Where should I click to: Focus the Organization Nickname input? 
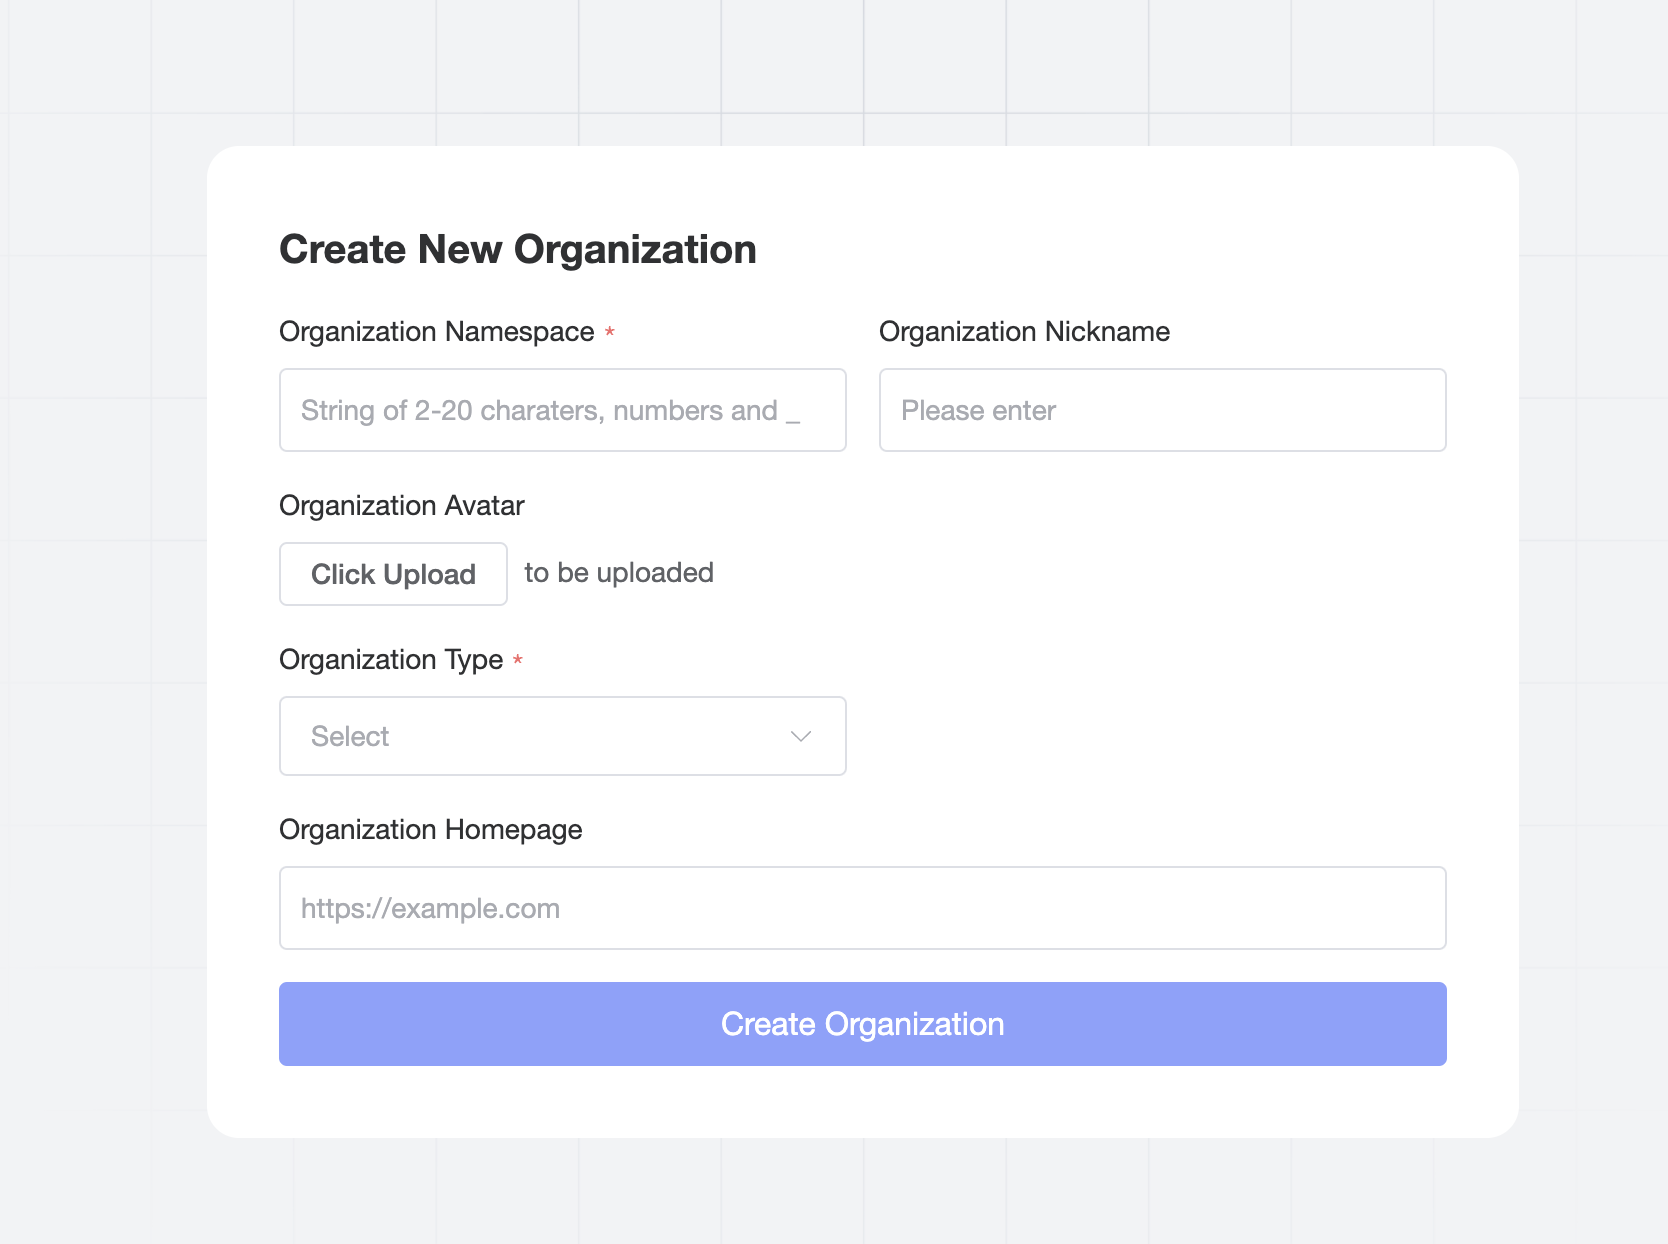1162,410
